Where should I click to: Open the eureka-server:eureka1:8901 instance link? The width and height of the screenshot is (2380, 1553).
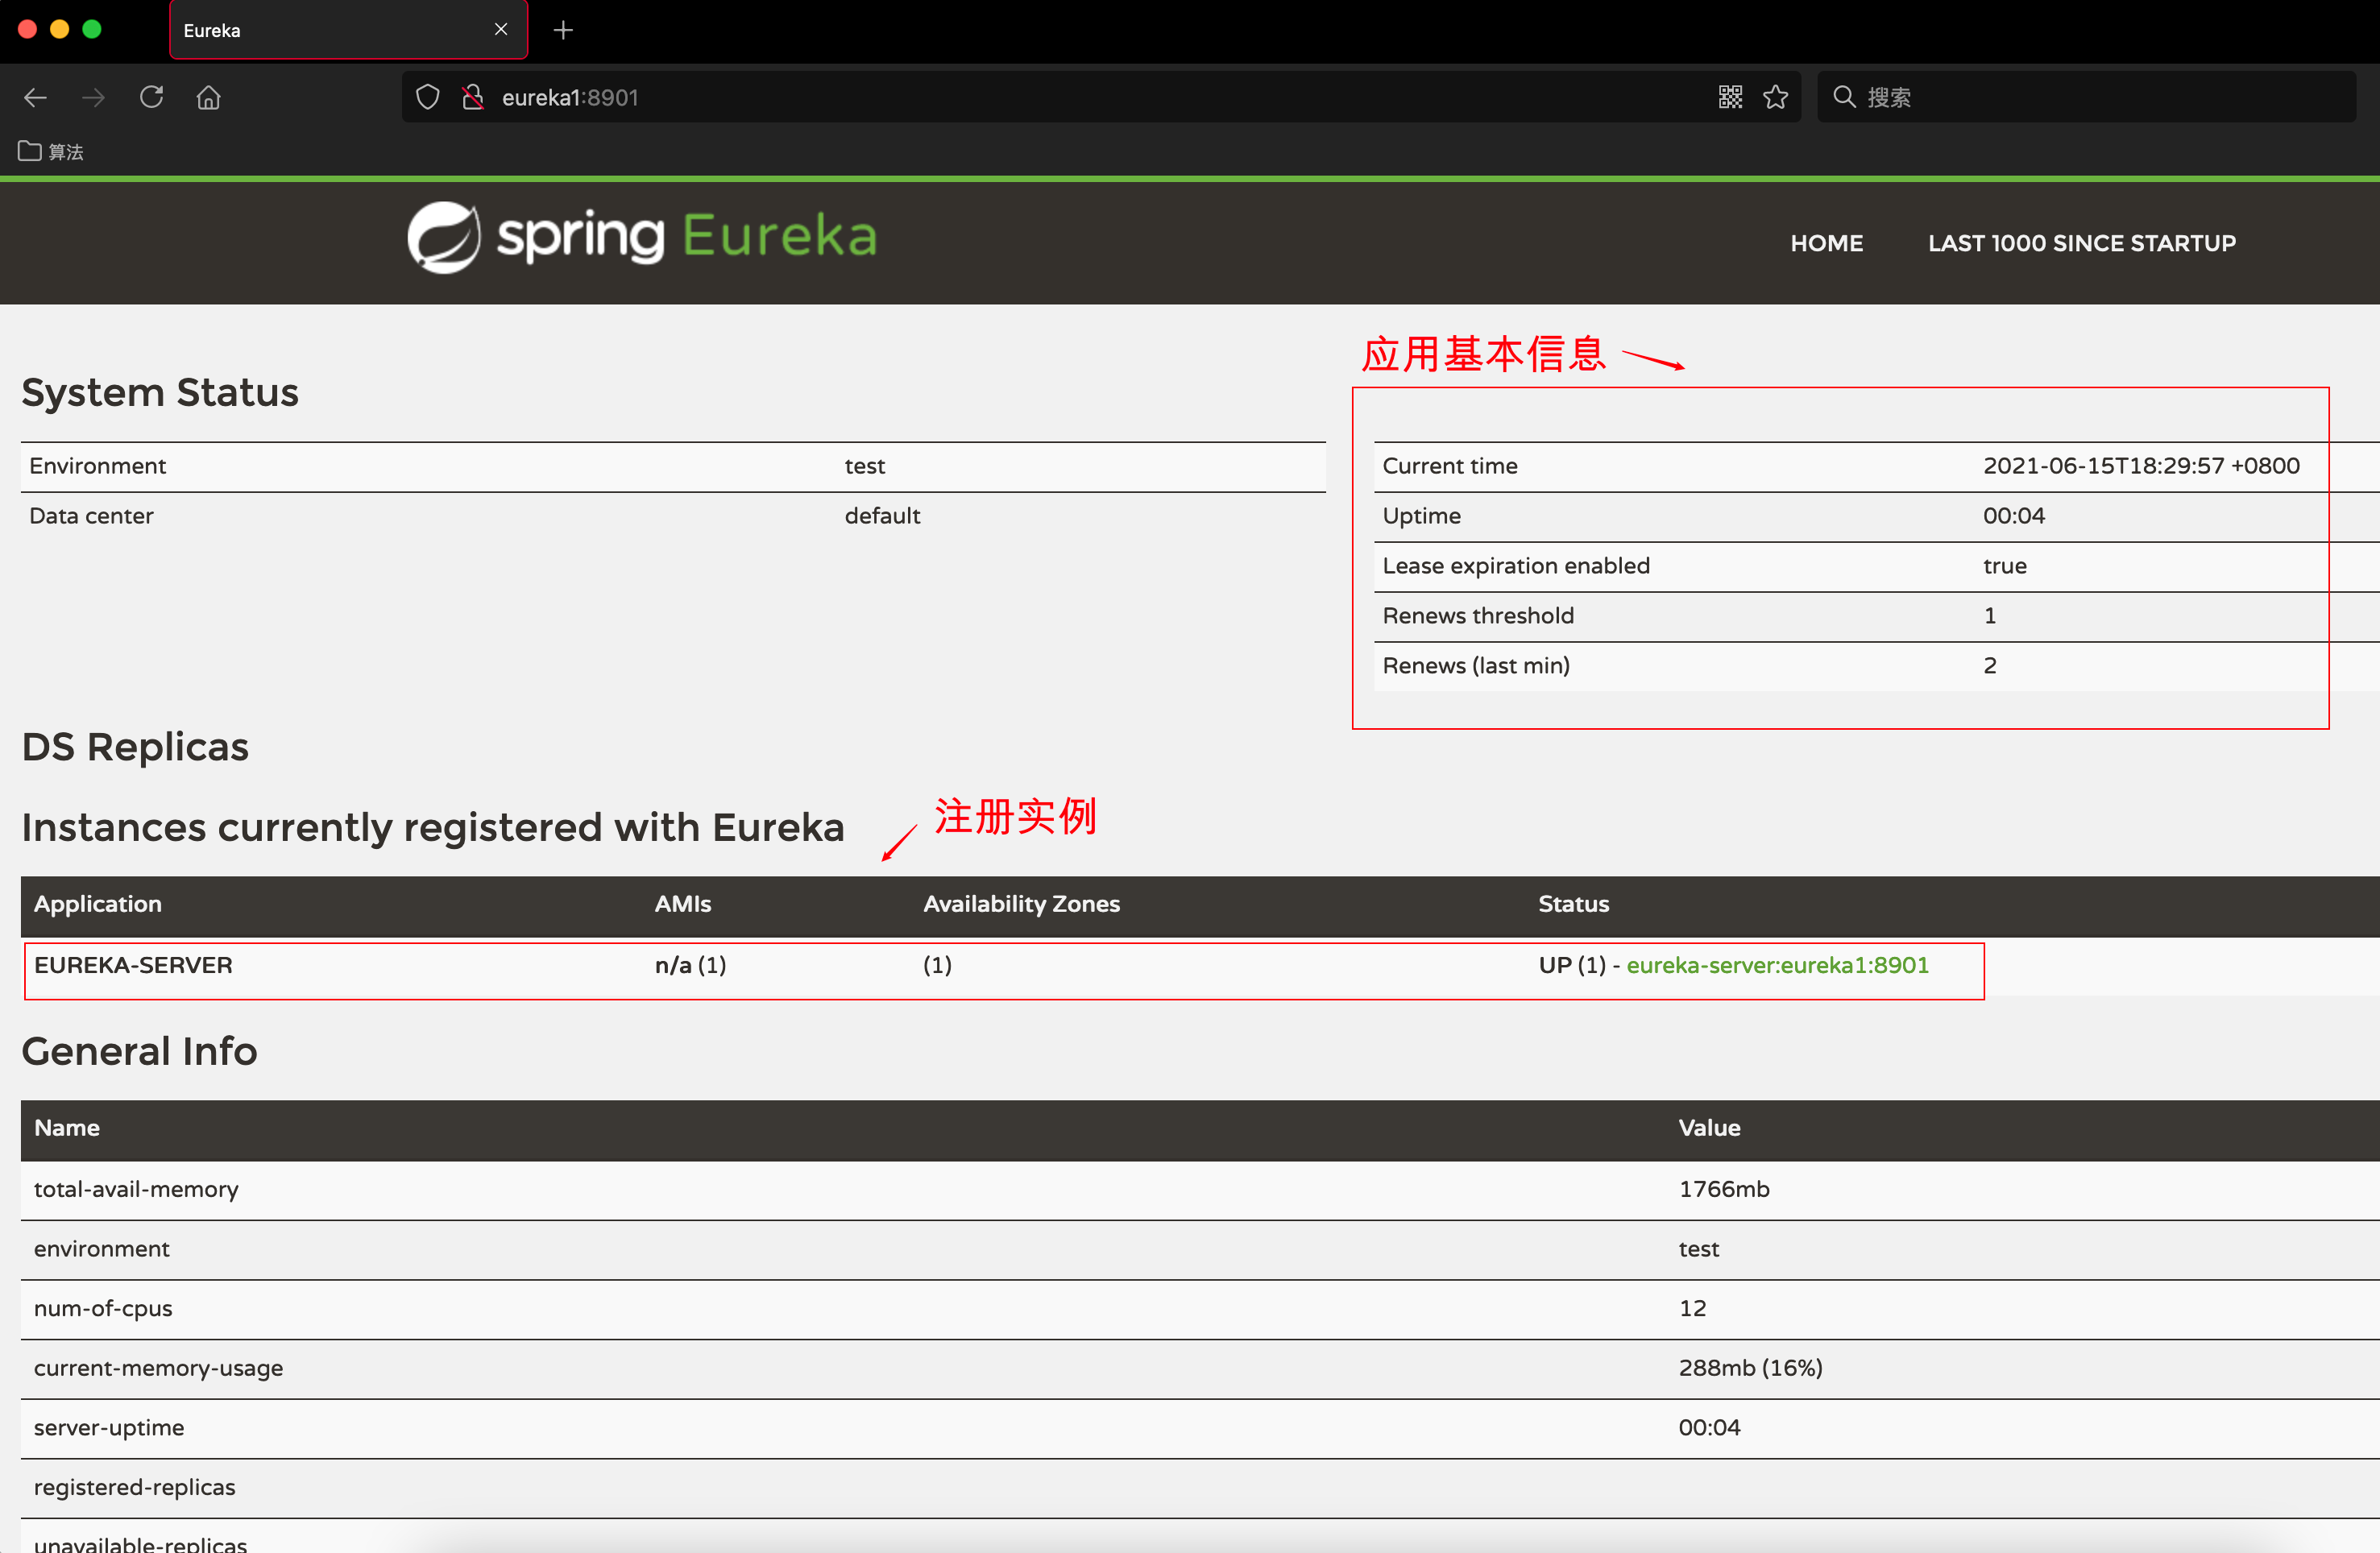pos(1777,965)
